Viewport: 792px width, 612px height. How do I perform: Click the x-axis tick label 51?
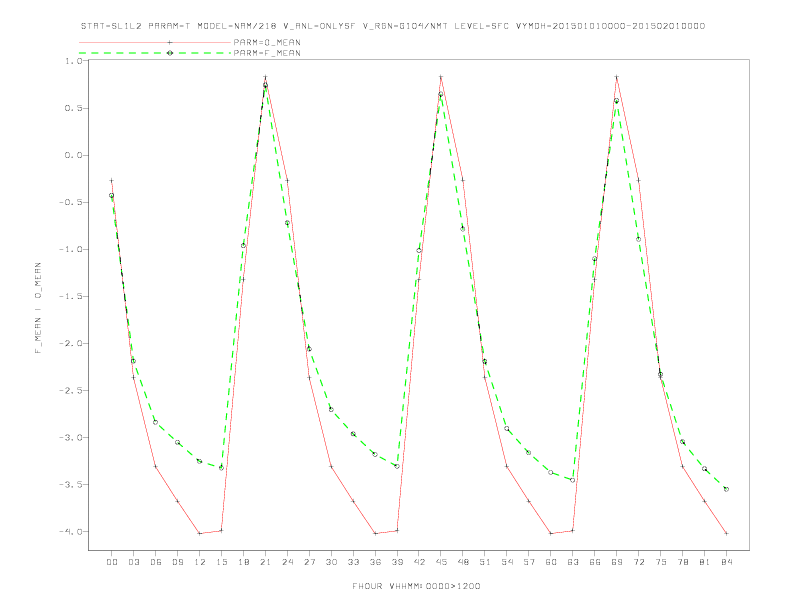coord(485,562)
